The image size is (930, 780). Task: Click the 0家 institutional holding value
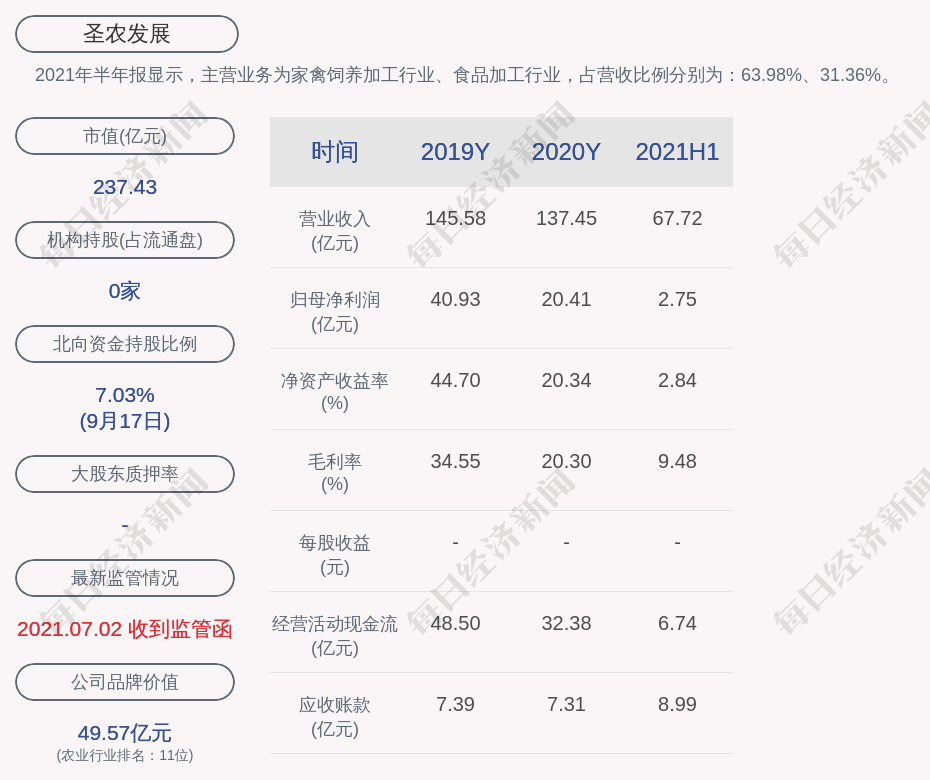pos(125,291)
